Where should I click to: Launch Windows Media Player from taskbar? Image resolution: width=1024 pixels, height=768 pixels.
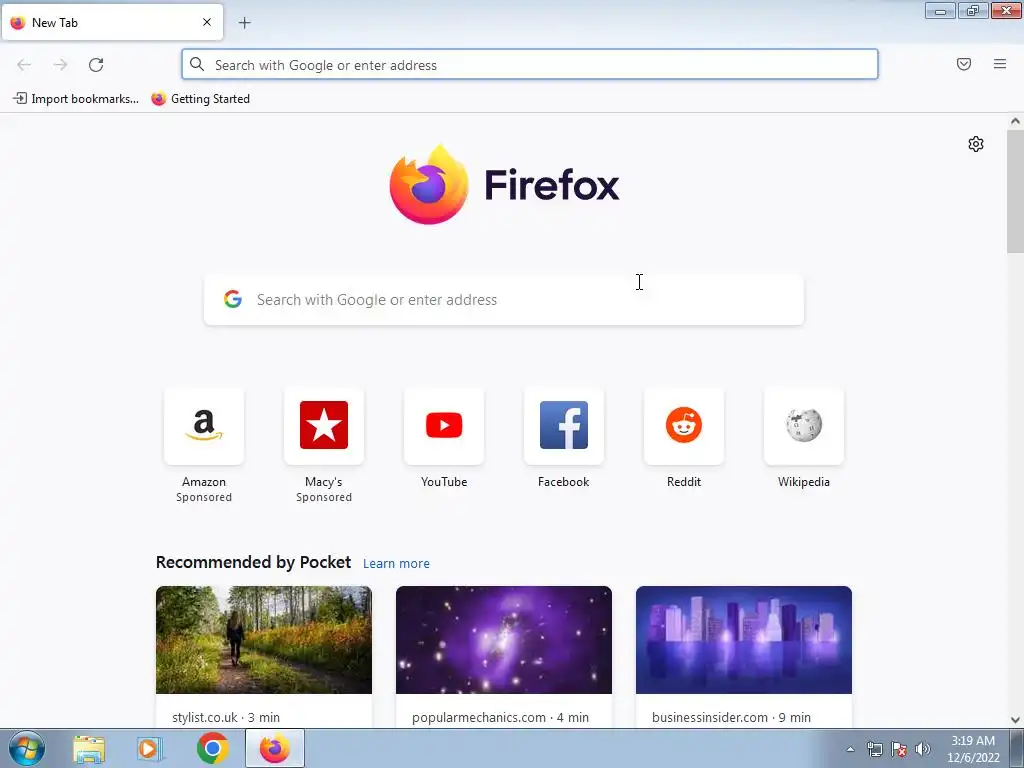click(150, 749)
